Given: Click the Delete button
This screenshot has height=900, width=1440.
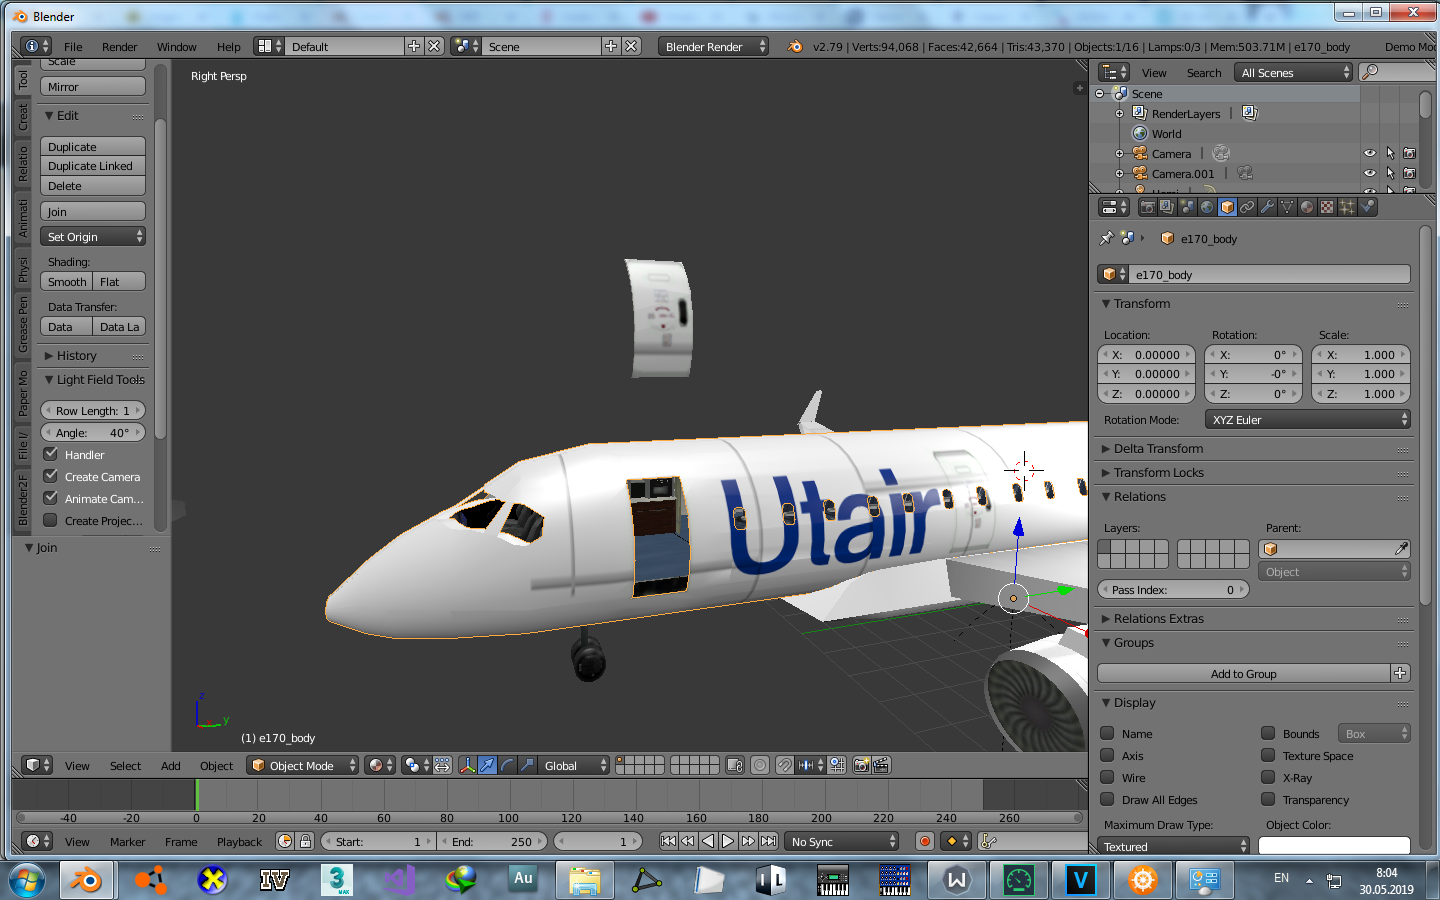Looking at the screenshot, I should [x=93, y=186].
